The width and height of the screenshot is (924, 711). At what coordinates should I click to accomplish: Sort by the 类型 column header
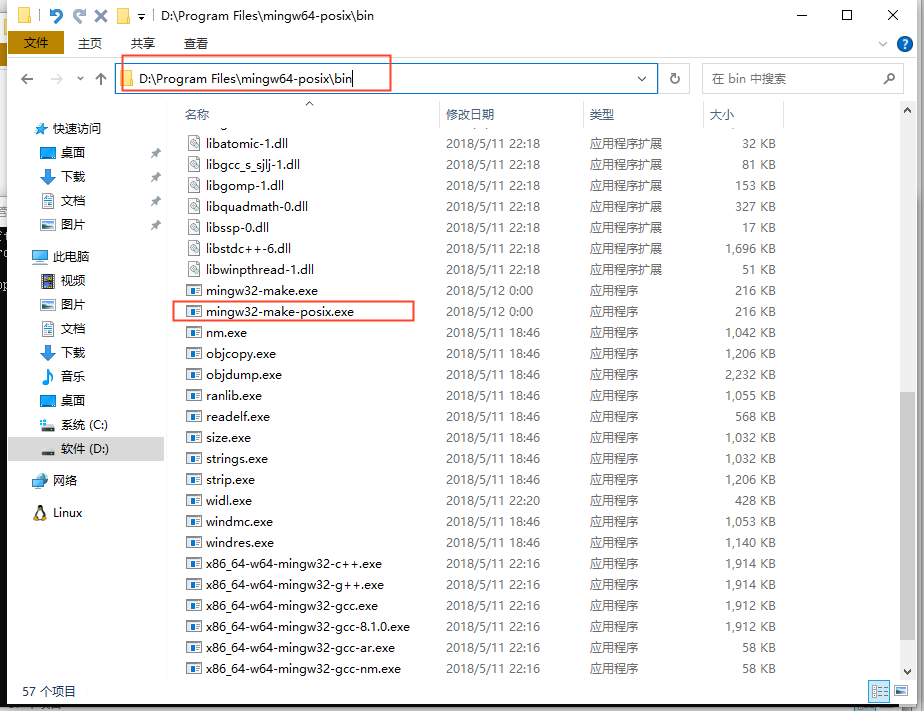tap(602, 114)
